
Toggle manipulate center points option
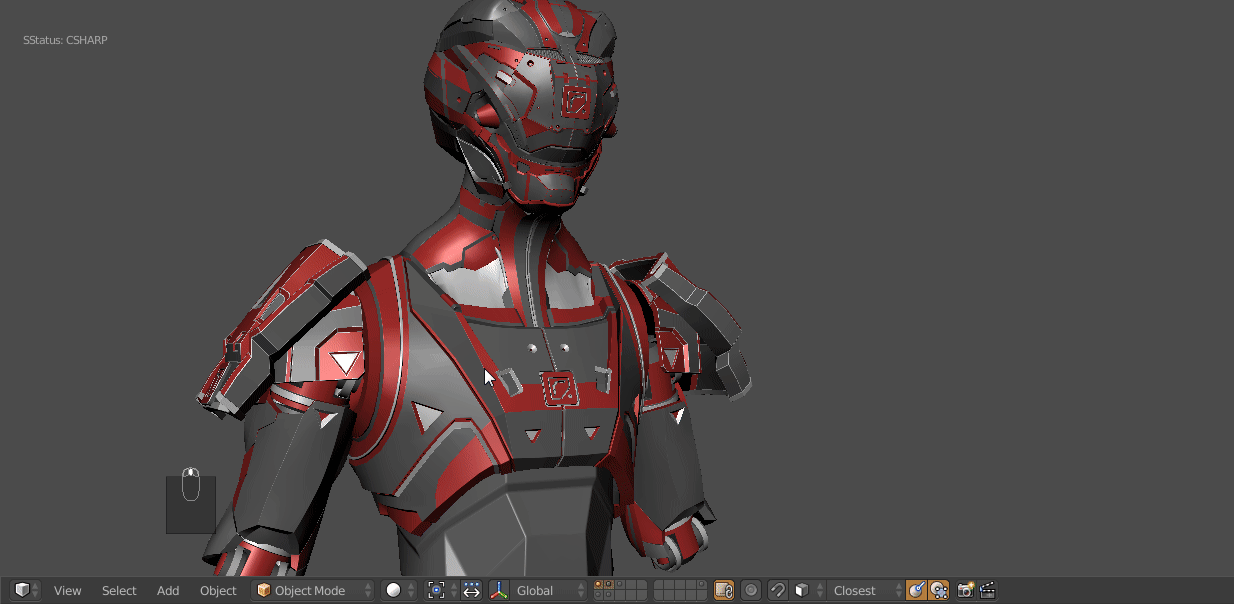[472, 590]
